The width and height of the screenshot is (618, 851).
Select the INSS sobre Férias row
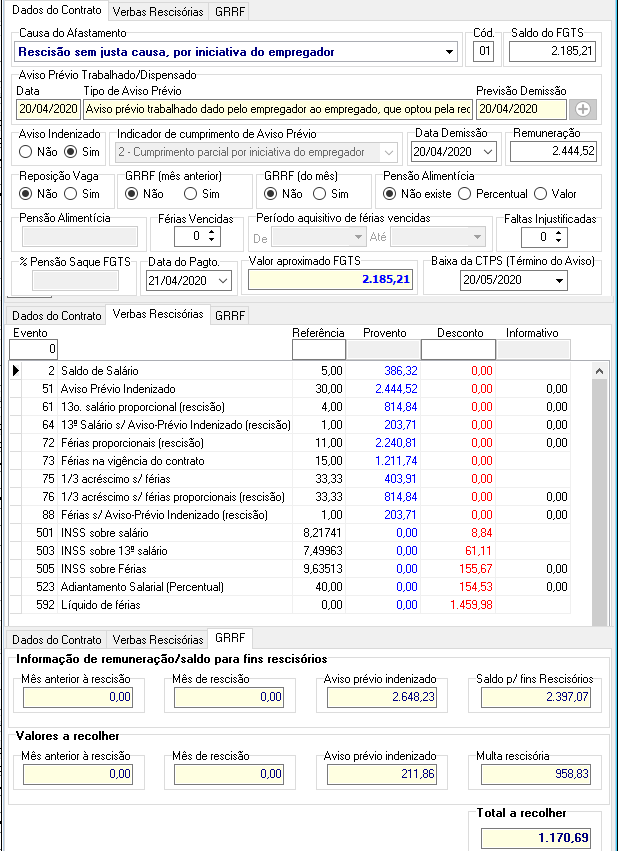pos(290,569)
